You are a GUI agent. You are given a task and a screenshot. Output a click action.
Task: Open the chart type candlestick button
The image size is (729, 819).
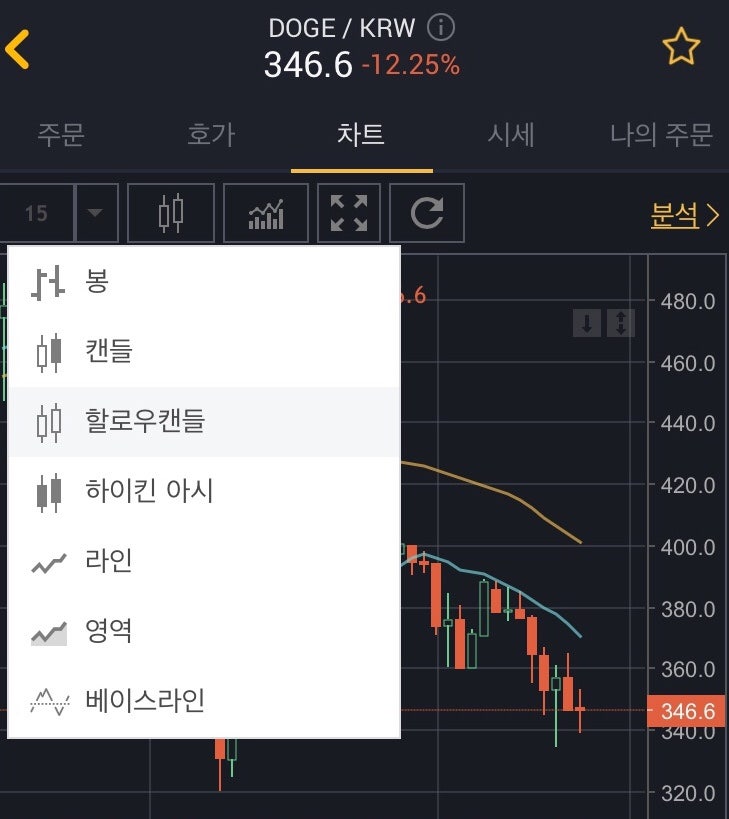(x=171, y=213)
